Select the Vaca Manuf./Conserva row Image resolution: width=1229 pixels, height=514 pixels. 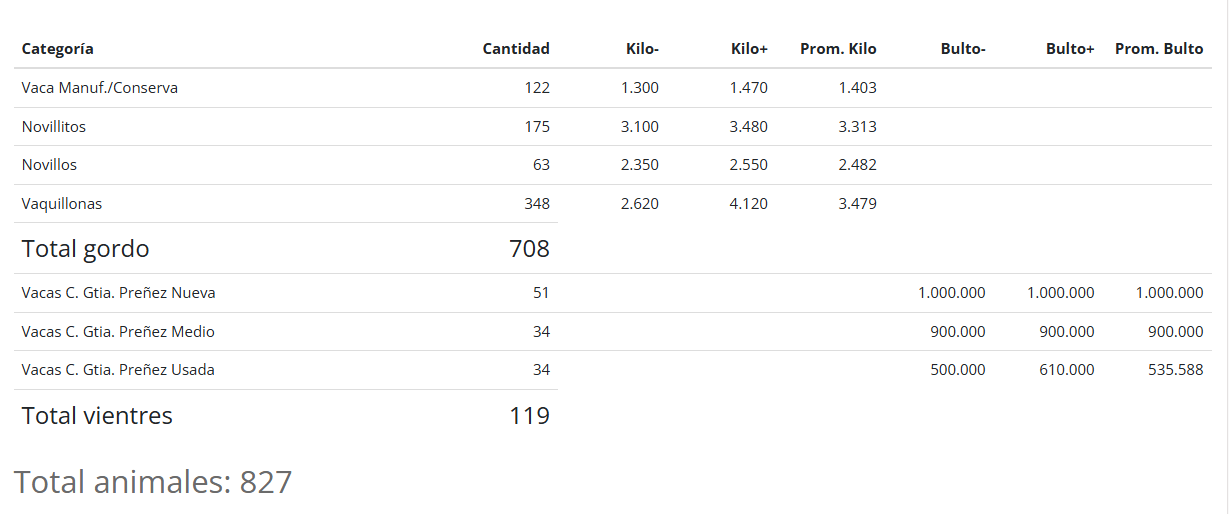pyautogui.click(x=613, y=88)
